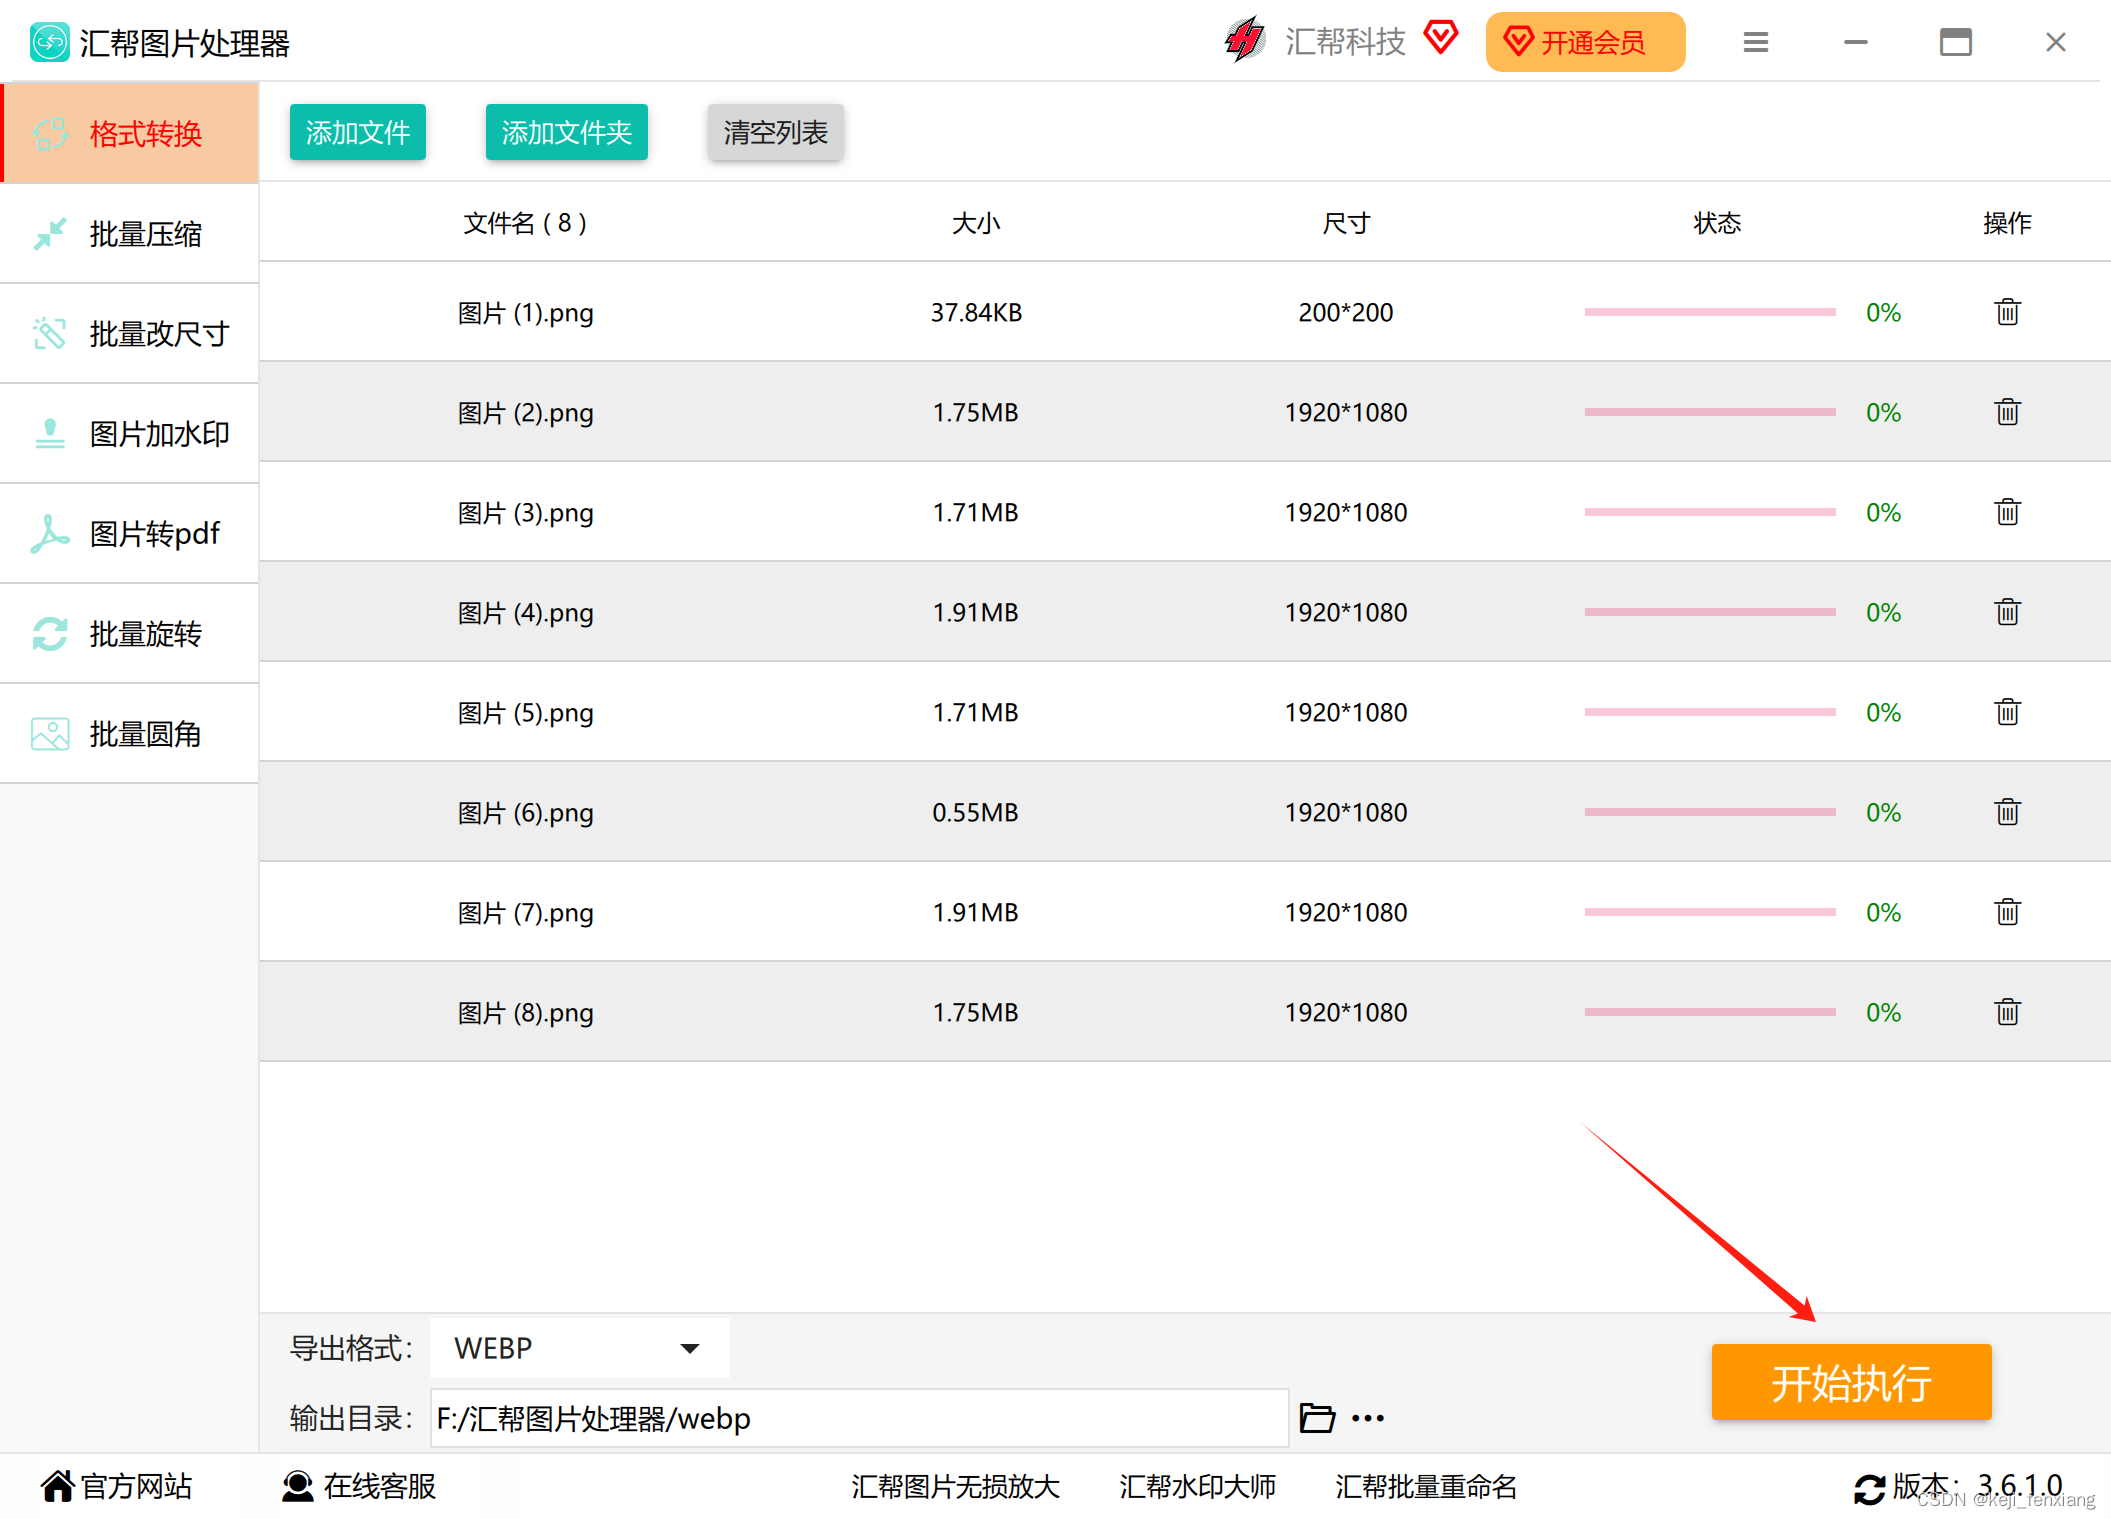Click the 输出目录 path field
Screen dimensions: 2111x1519
point(858,1418)
